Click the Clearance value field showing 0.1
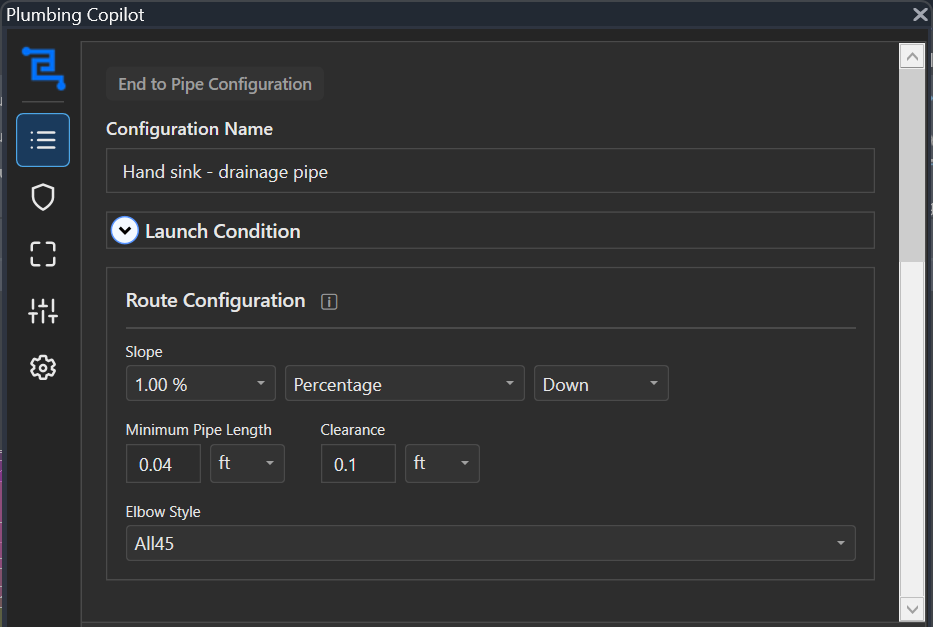This screenshot has width=933, height=627. click(x=357, y=463)
